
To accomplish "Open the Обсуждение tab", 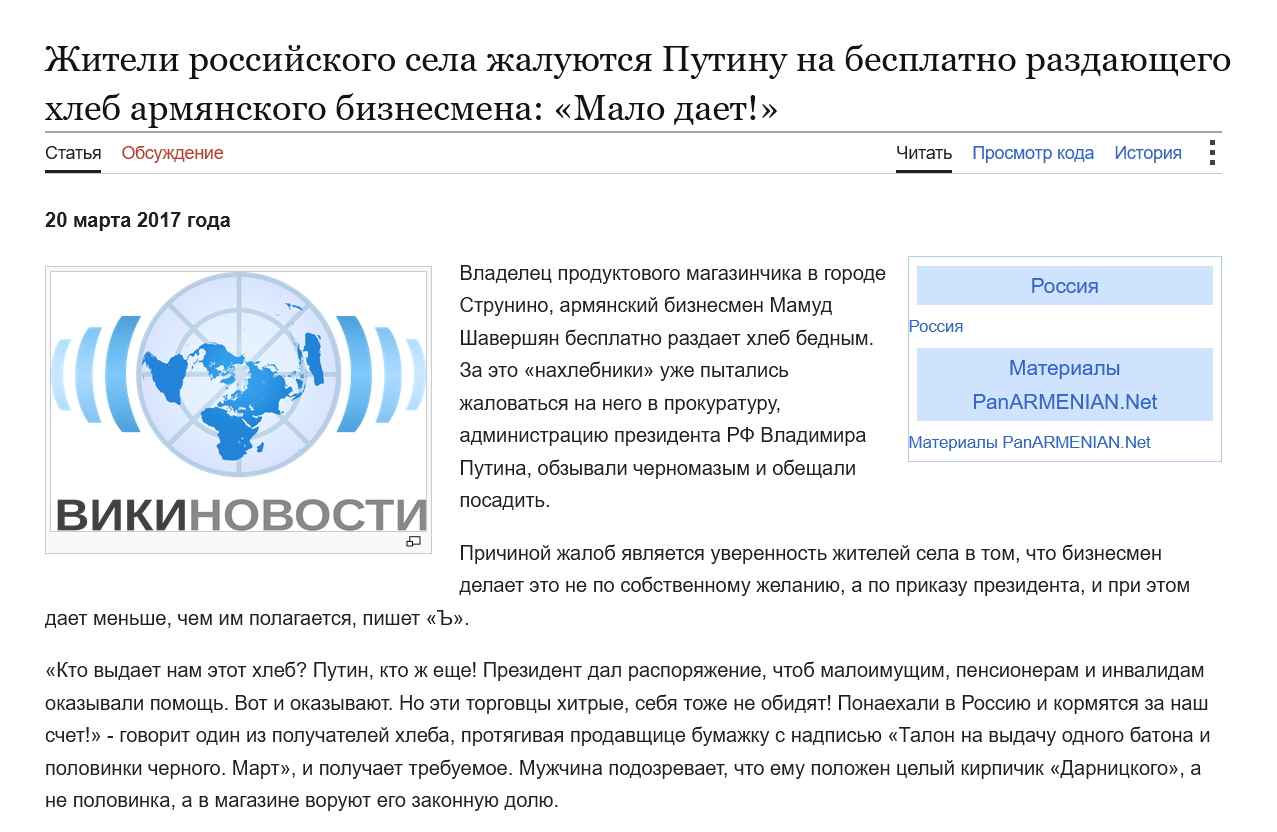I will click(172, 153).
